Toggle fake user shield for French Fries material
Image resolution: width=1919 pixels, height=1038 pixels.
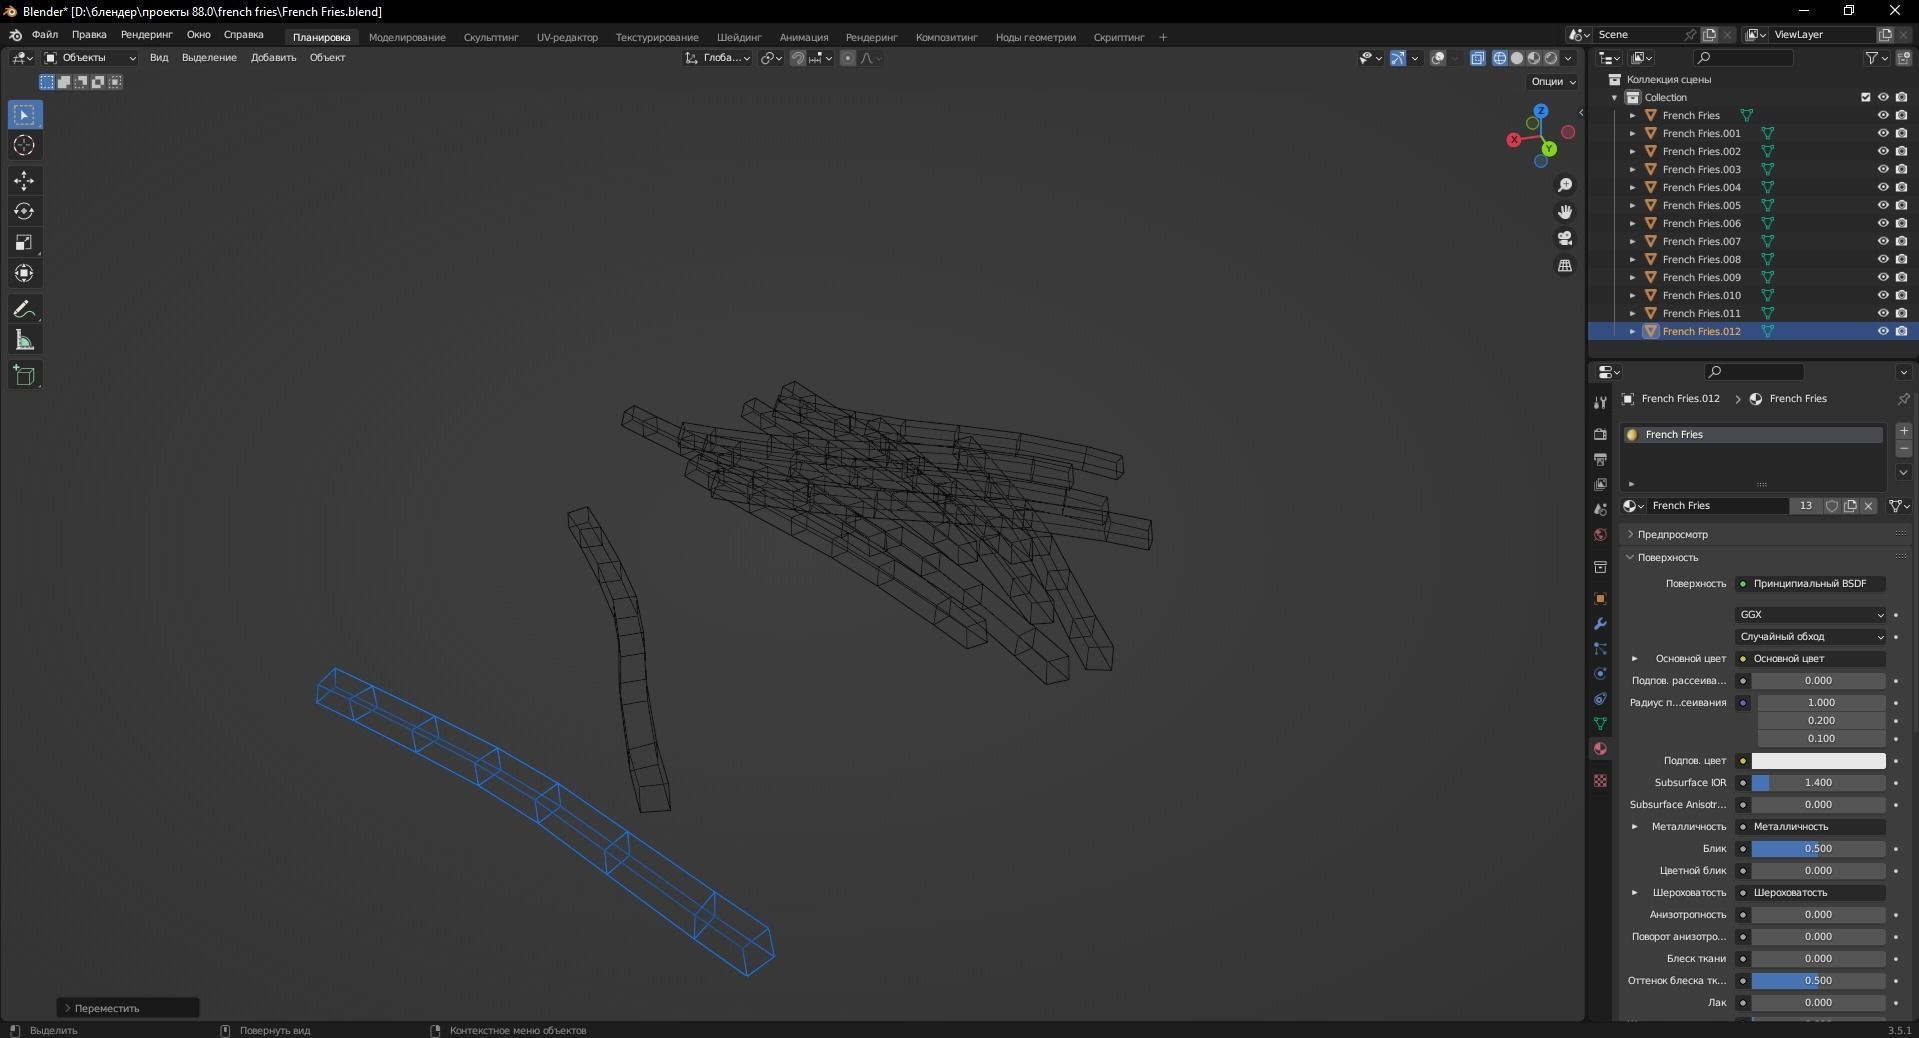[1832, 506]
